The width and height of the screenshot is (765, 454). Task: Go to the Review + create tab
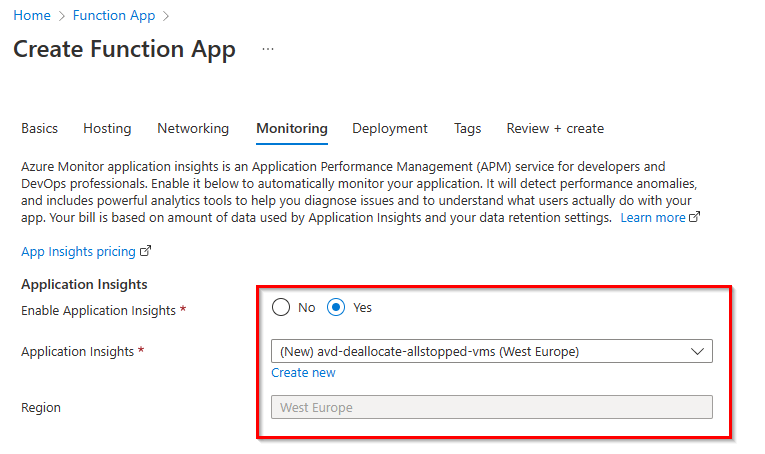click(555, 128)
